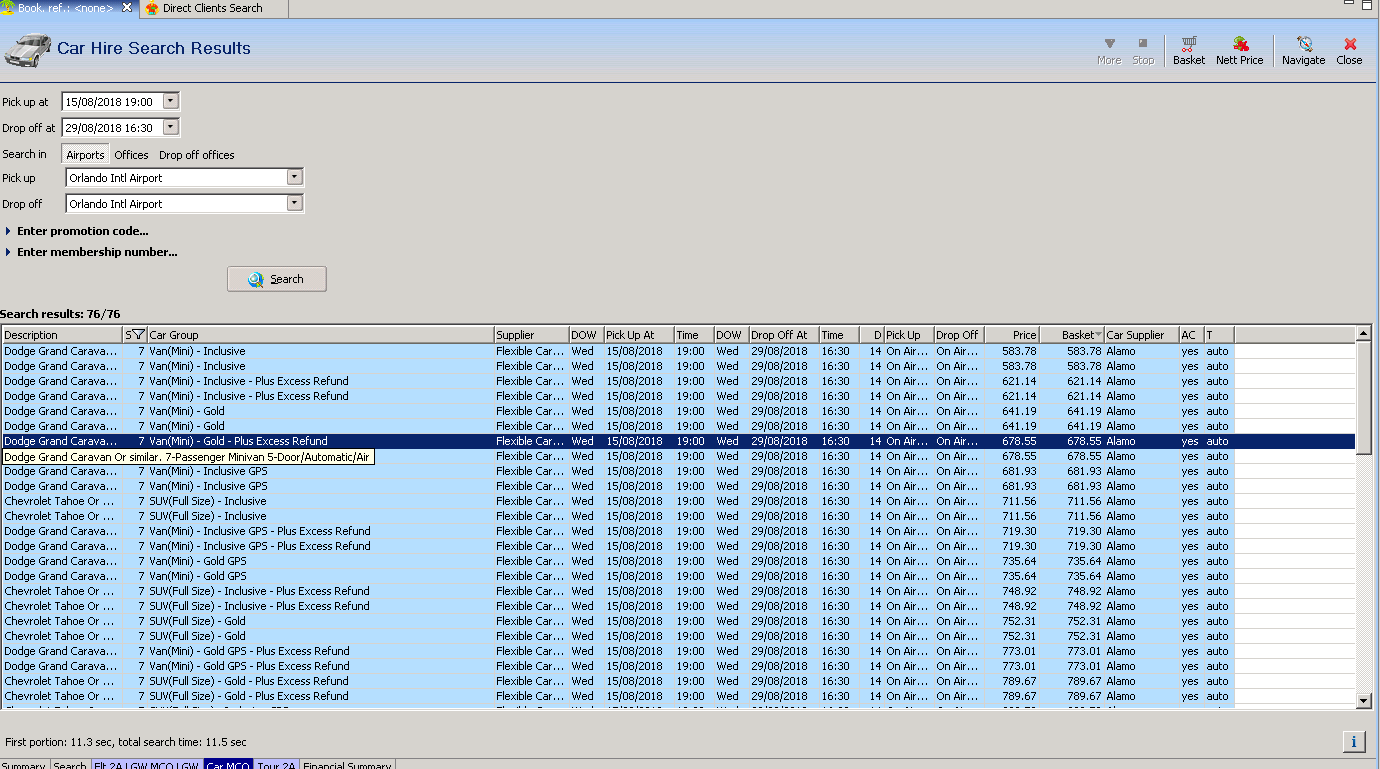Open the Drop off at date dropdown
The width and height of the screenshot is (1380, 769).
coord(171,127)
